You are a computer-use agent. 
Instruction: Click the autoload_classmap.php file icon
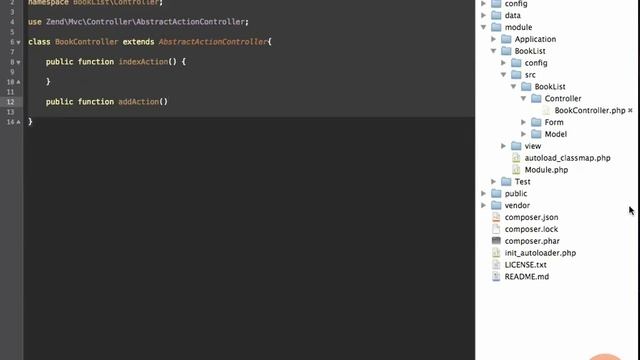516,158
